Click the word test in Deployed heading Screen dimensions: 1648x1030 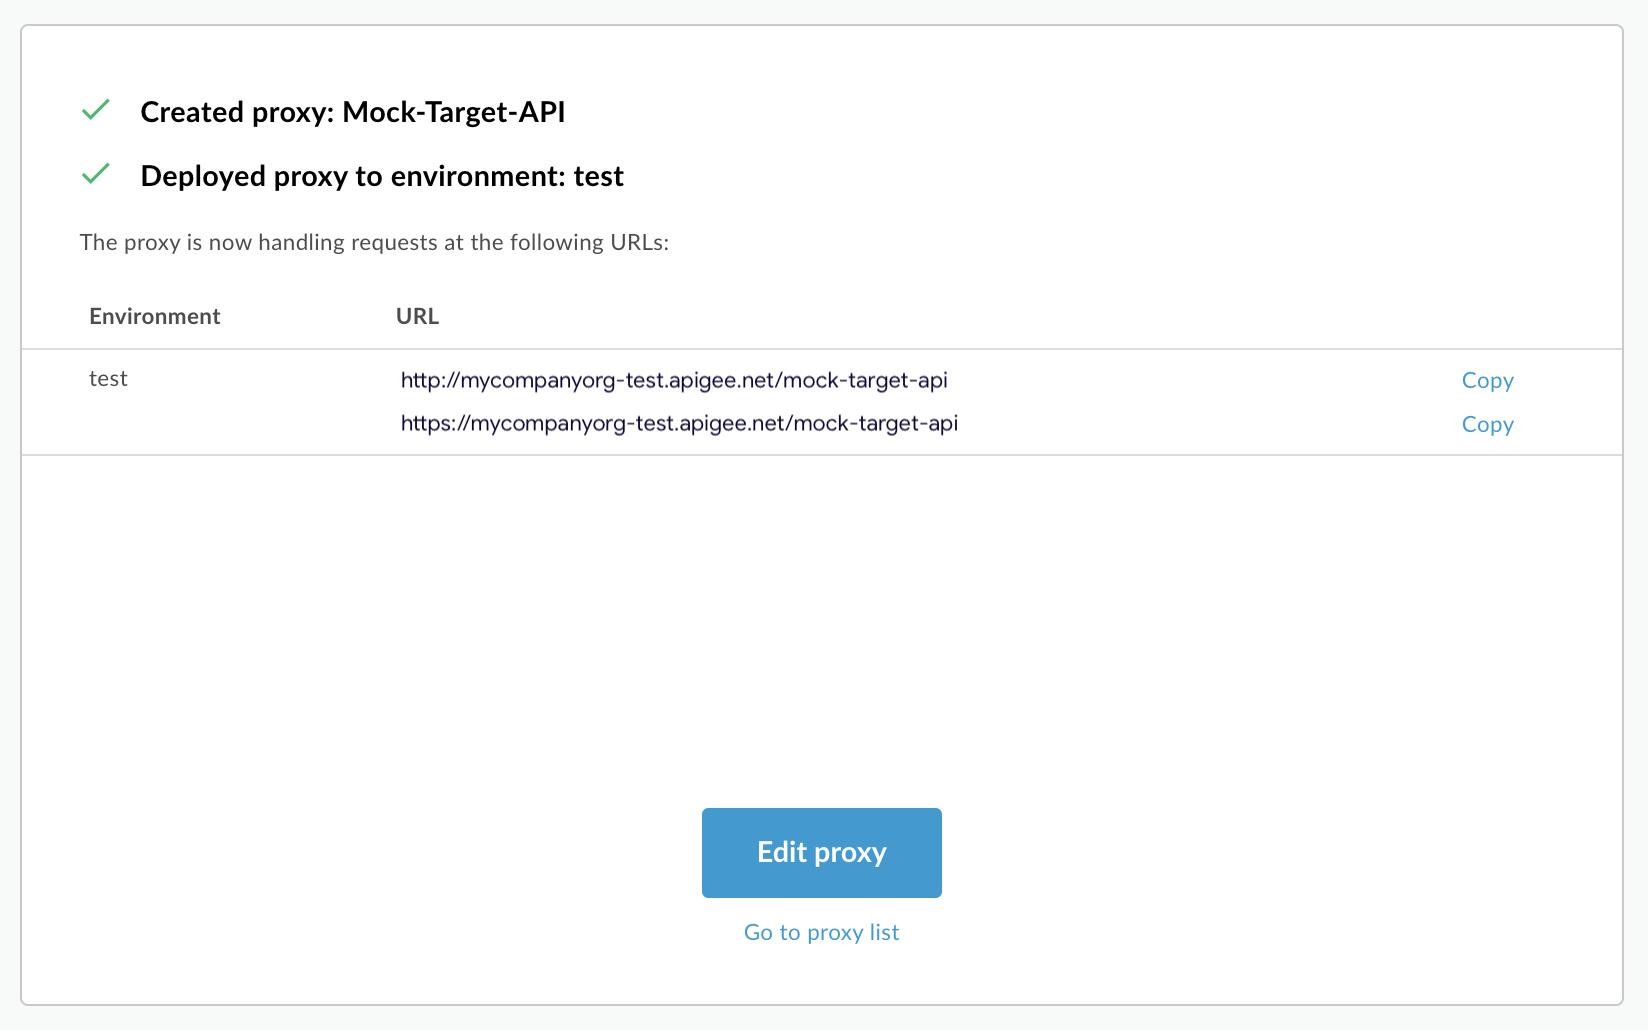598,176
